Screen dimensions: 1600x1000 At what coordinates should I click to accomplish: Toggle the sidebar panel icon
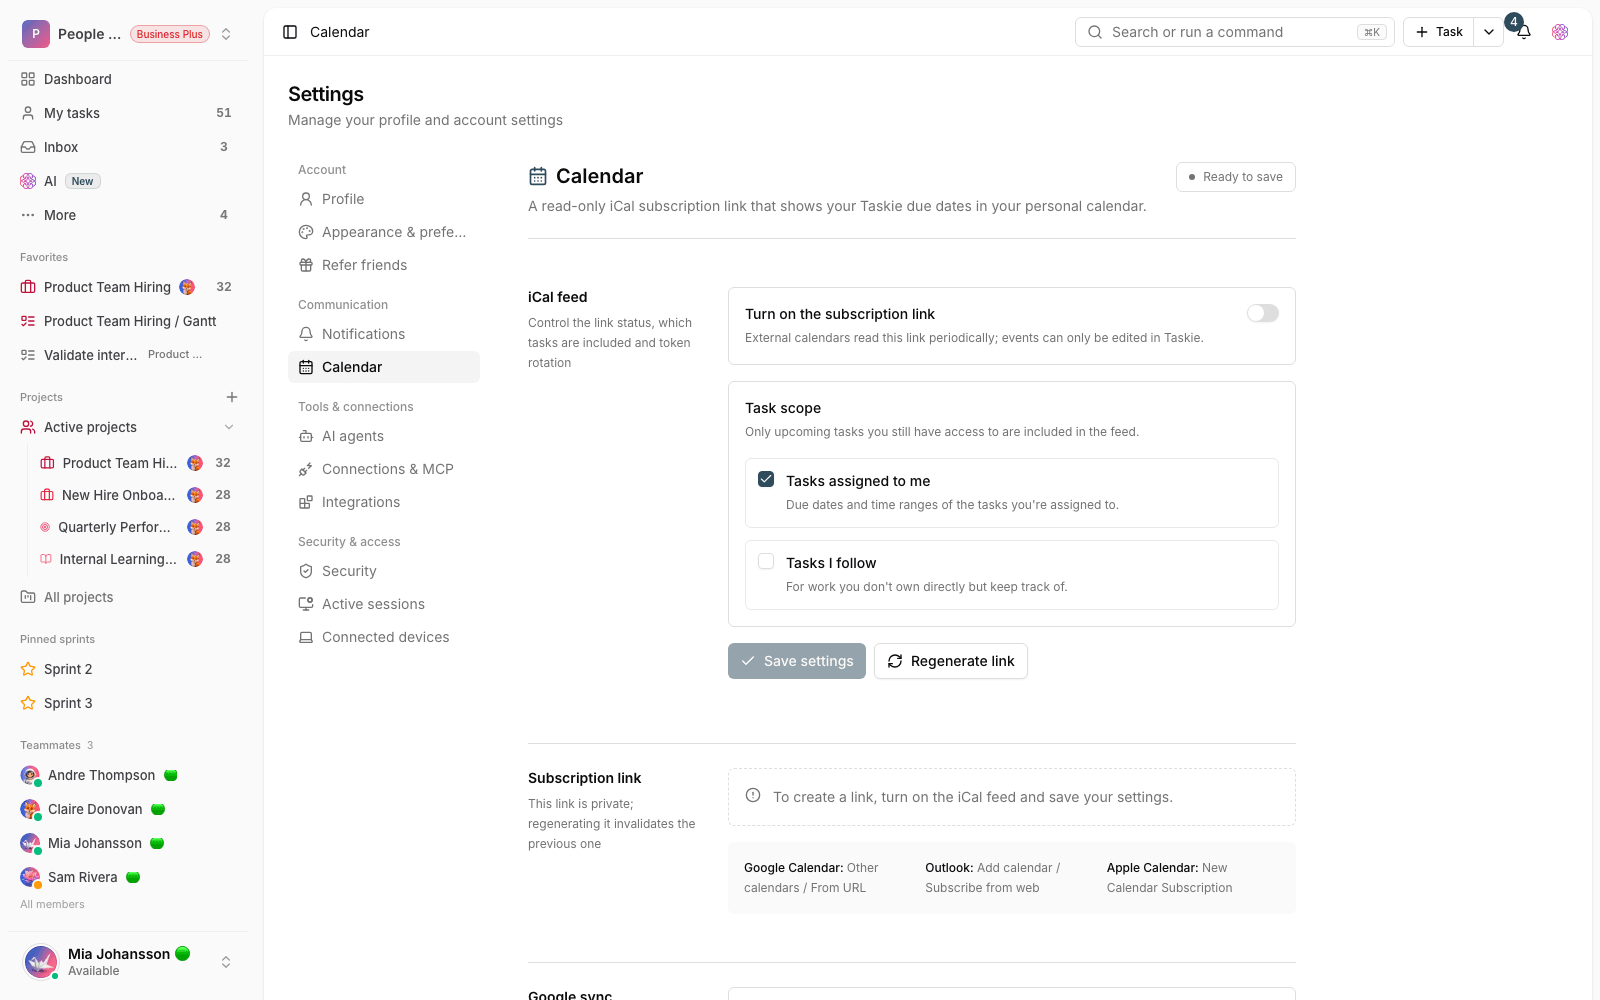click(290, 32)
